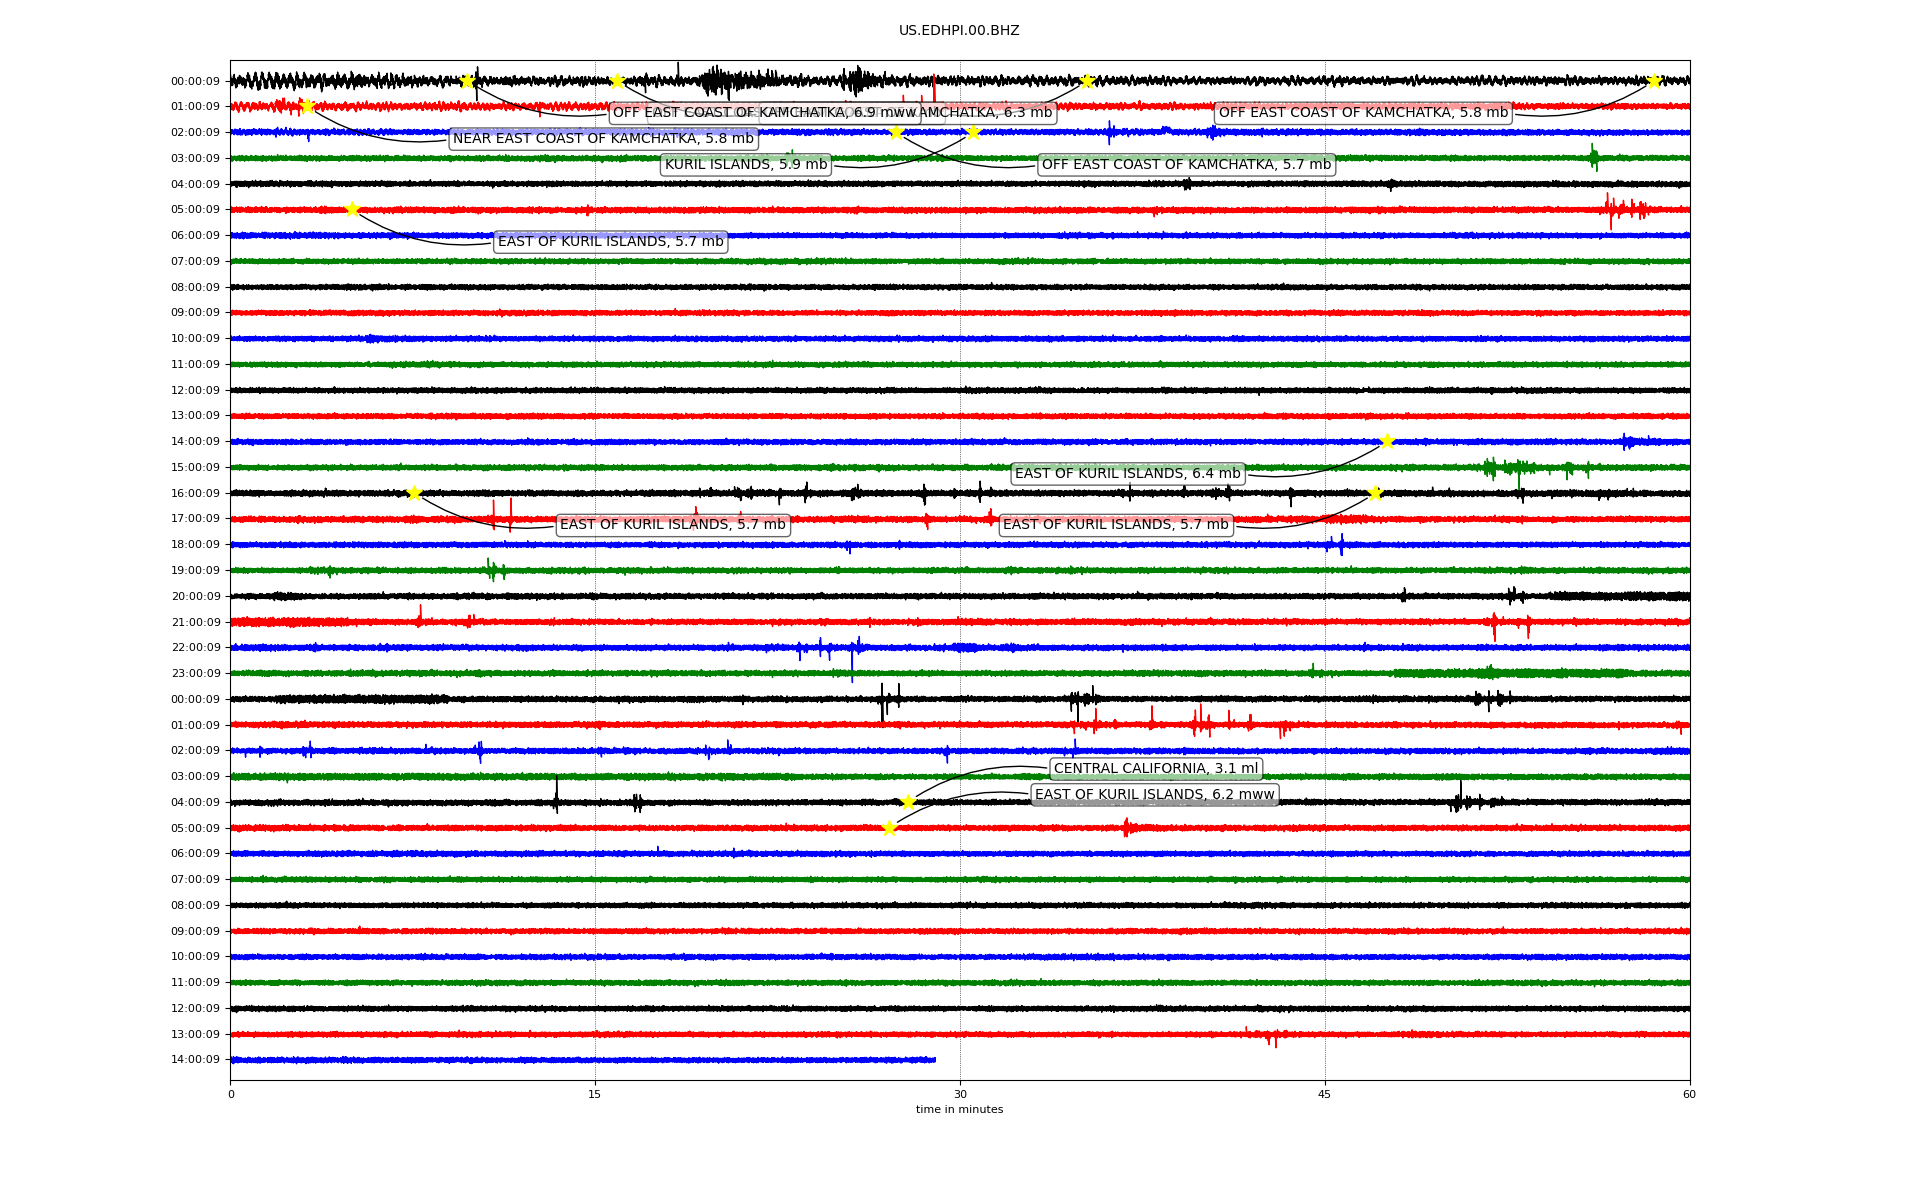Viewport: 1920px width, 1200px height.
Task: Select the 19:00:09 row time label
Action: (195, 570)
